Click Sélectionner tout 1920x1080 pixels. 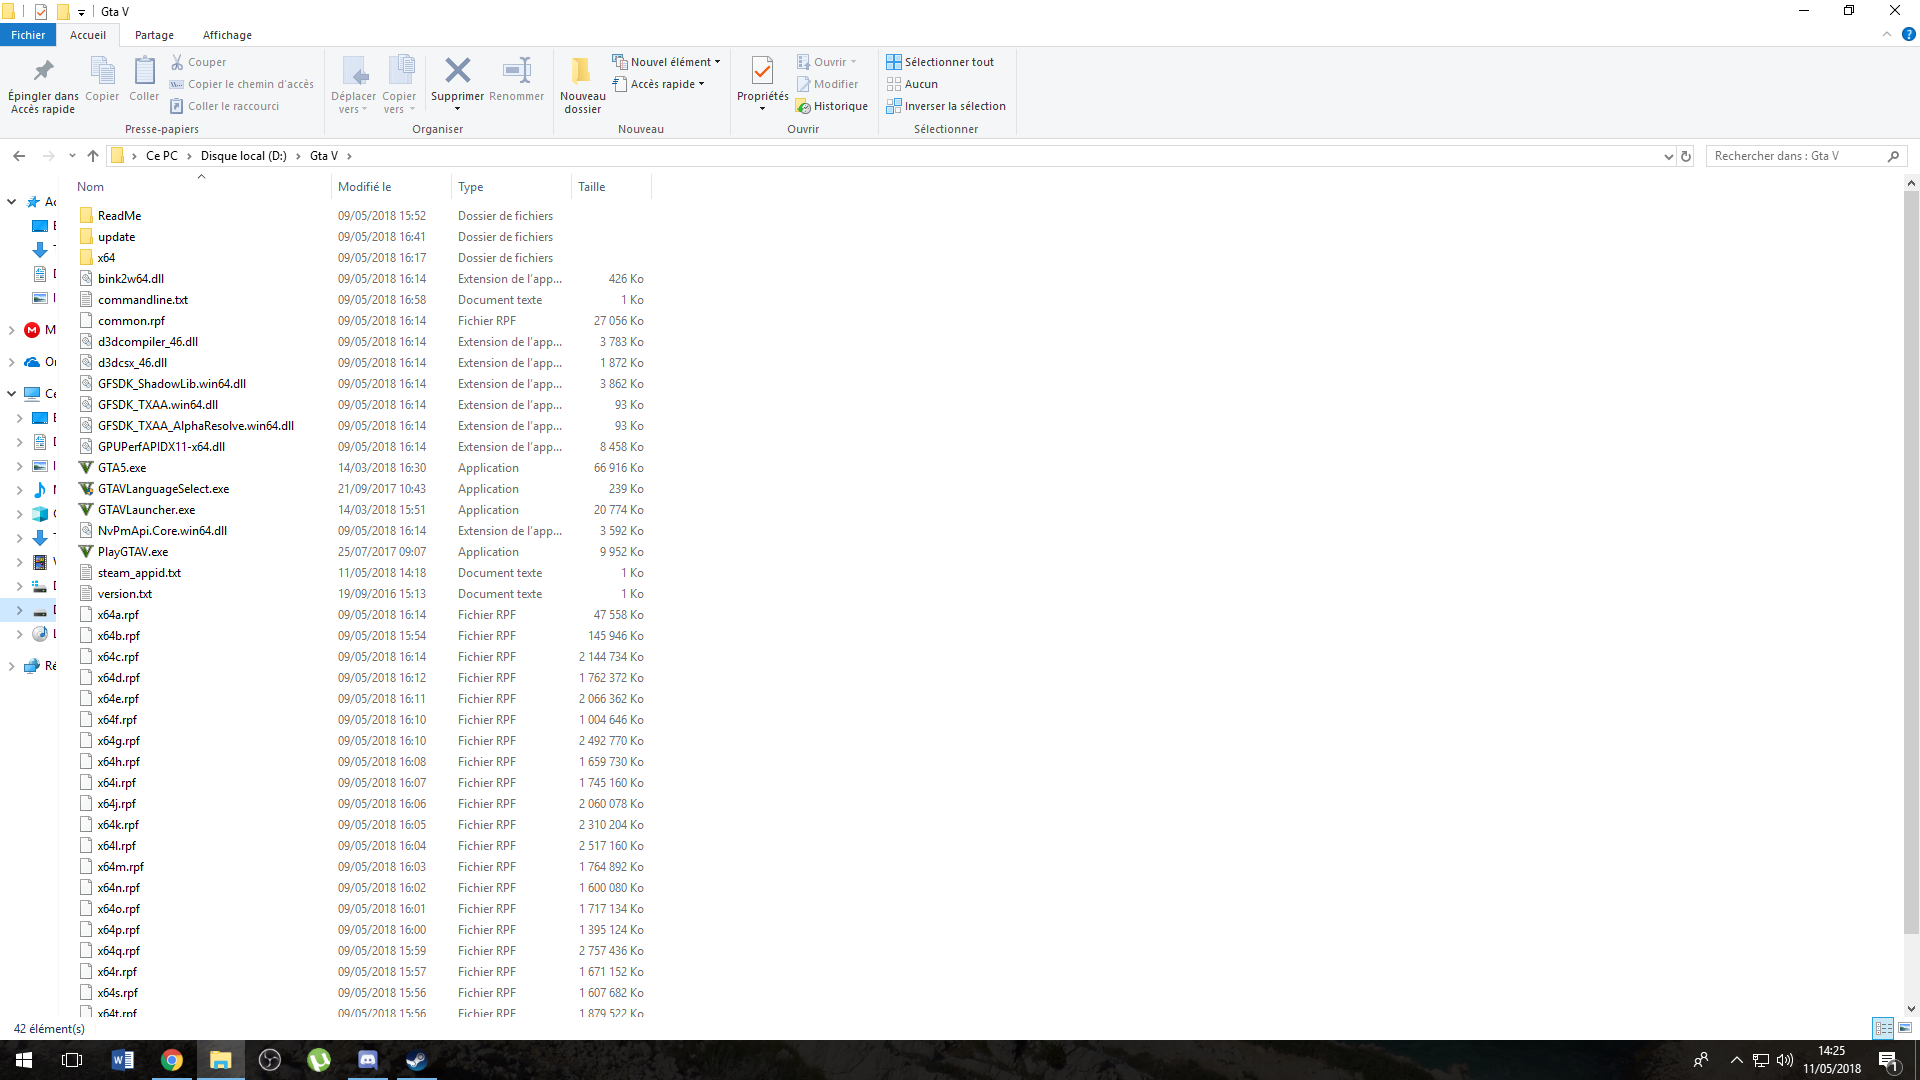(x=940, y=62)
